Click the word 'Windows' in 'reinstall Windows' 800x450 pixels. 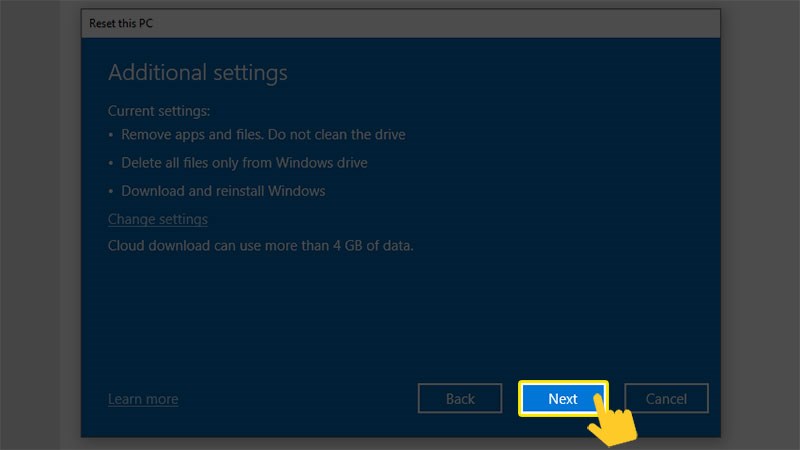297,190
